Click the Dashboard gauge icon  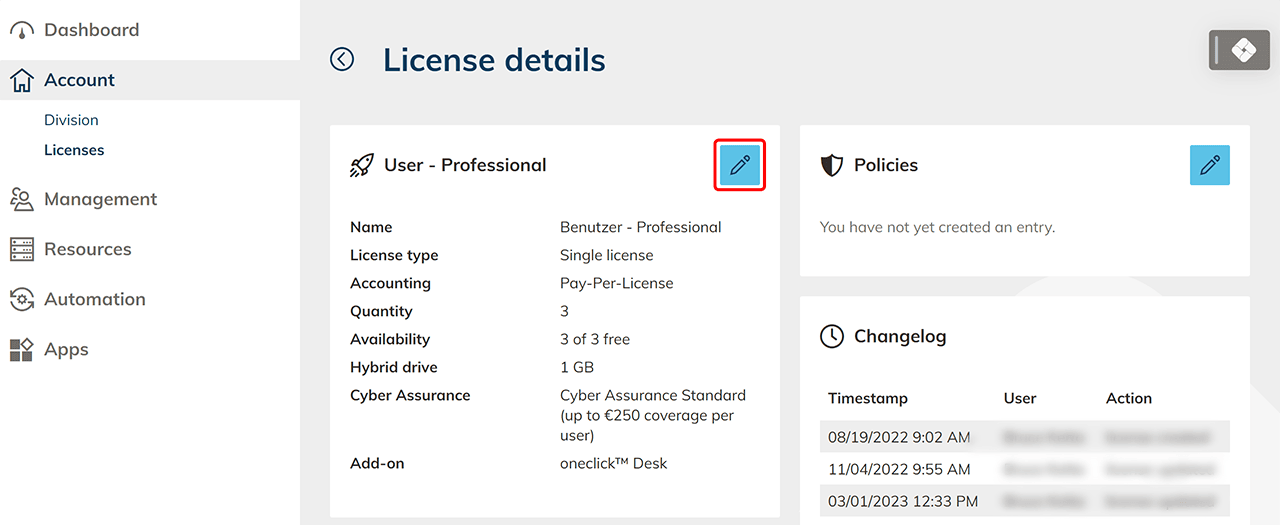[22, 31]
